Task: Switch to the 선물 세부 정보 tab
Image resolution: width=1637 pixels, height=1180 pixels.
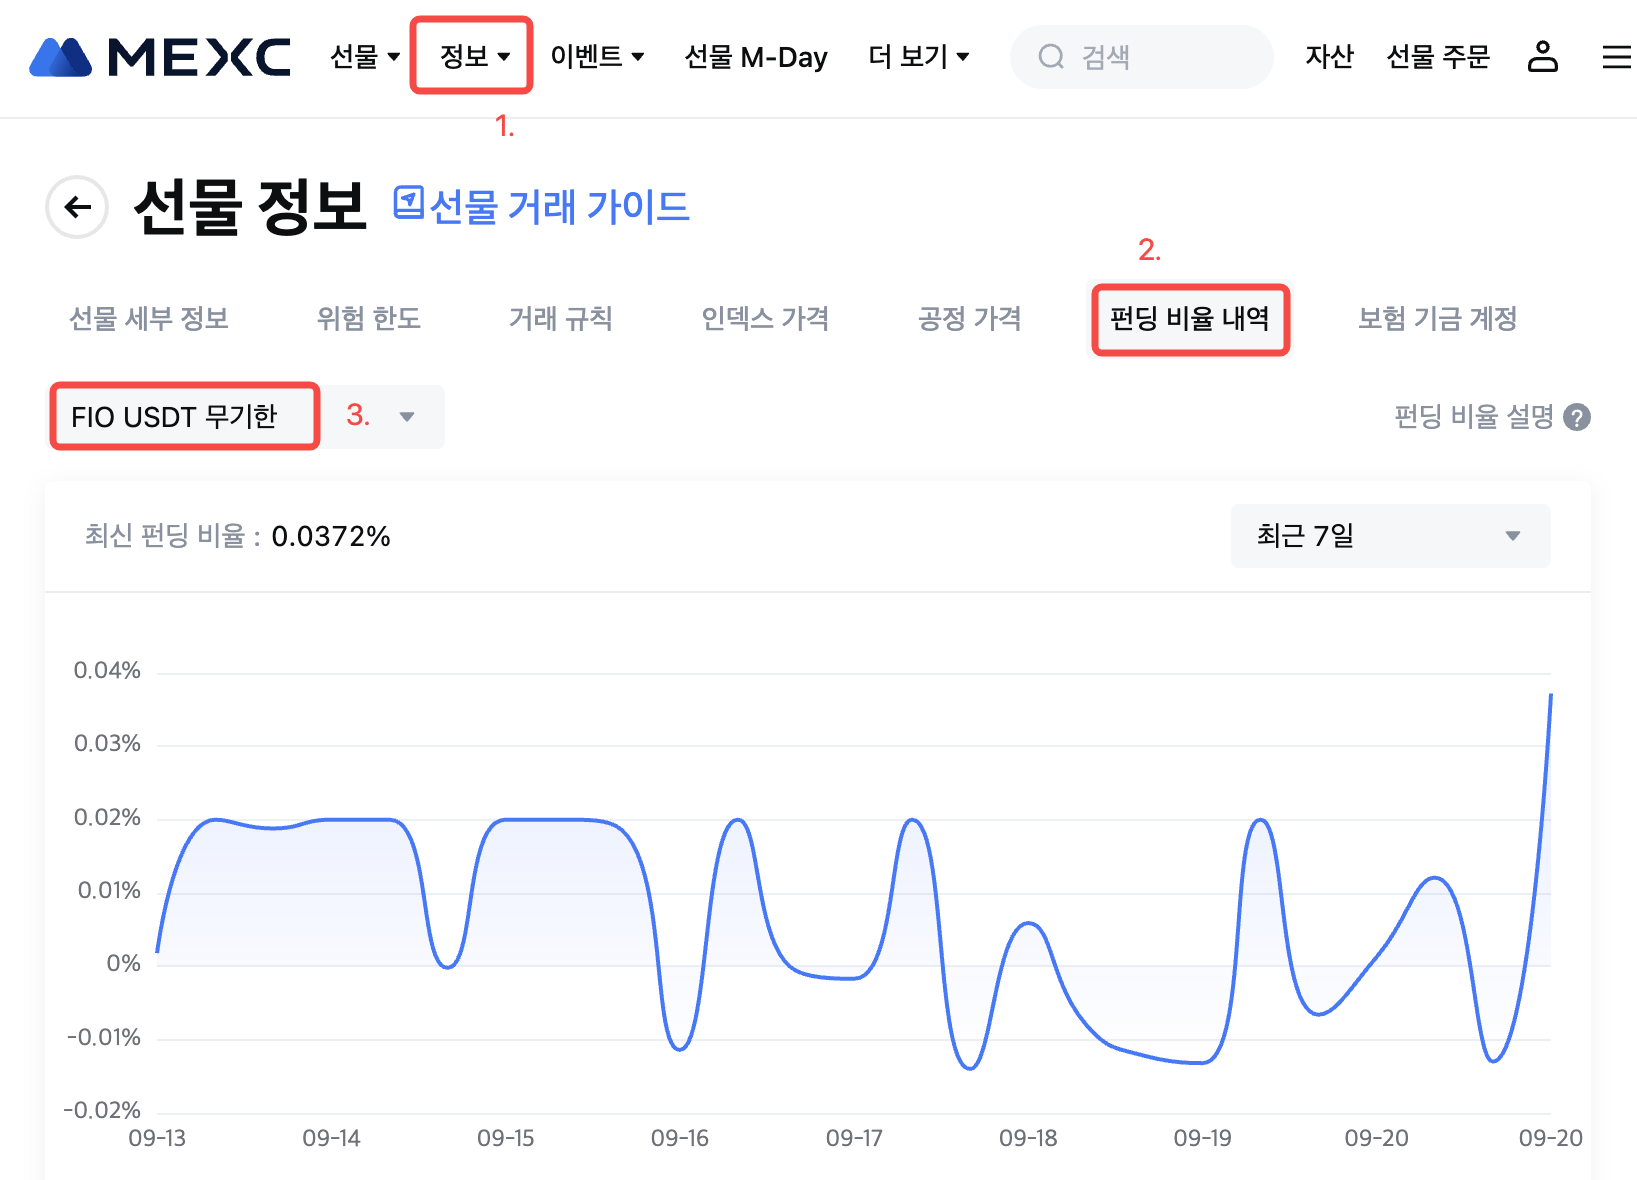Action: pyautogui.click(x=149, y=319)
